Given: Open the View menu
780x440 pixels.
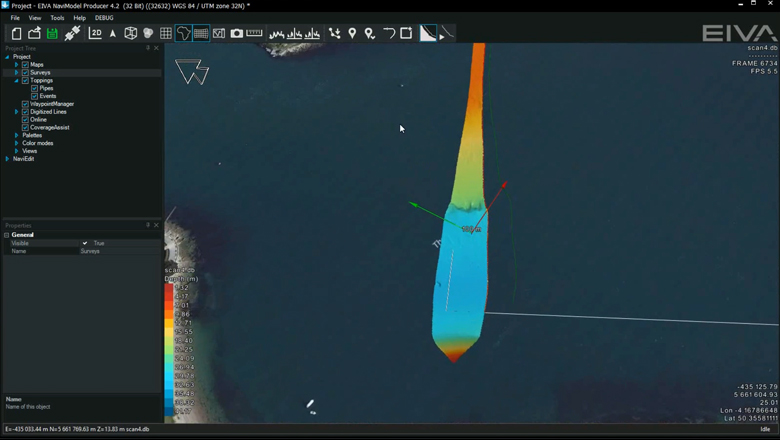Looking at the screenshot, I should click(x=35, y=18).
